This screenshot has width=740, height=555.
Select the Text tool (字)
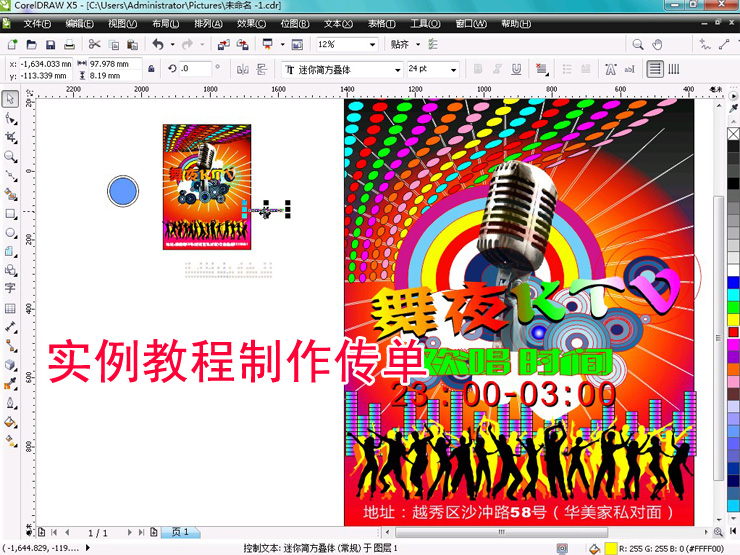10,290
